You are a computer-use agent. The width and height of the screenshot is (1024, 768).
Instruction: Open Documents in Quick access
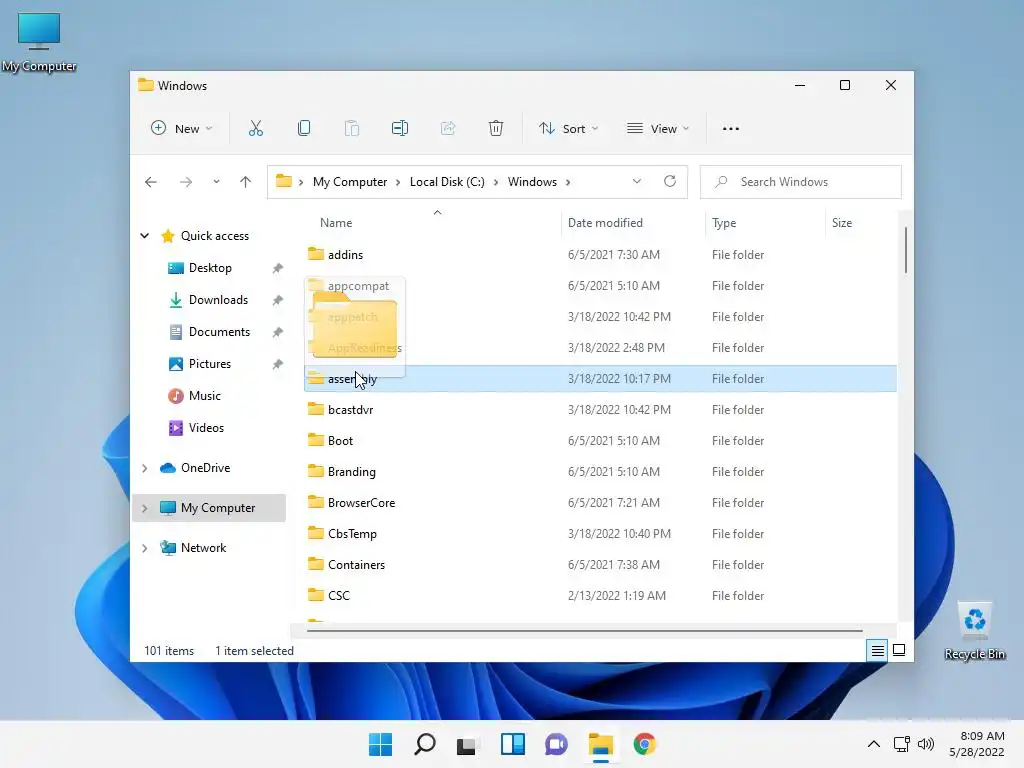[219, 332]
